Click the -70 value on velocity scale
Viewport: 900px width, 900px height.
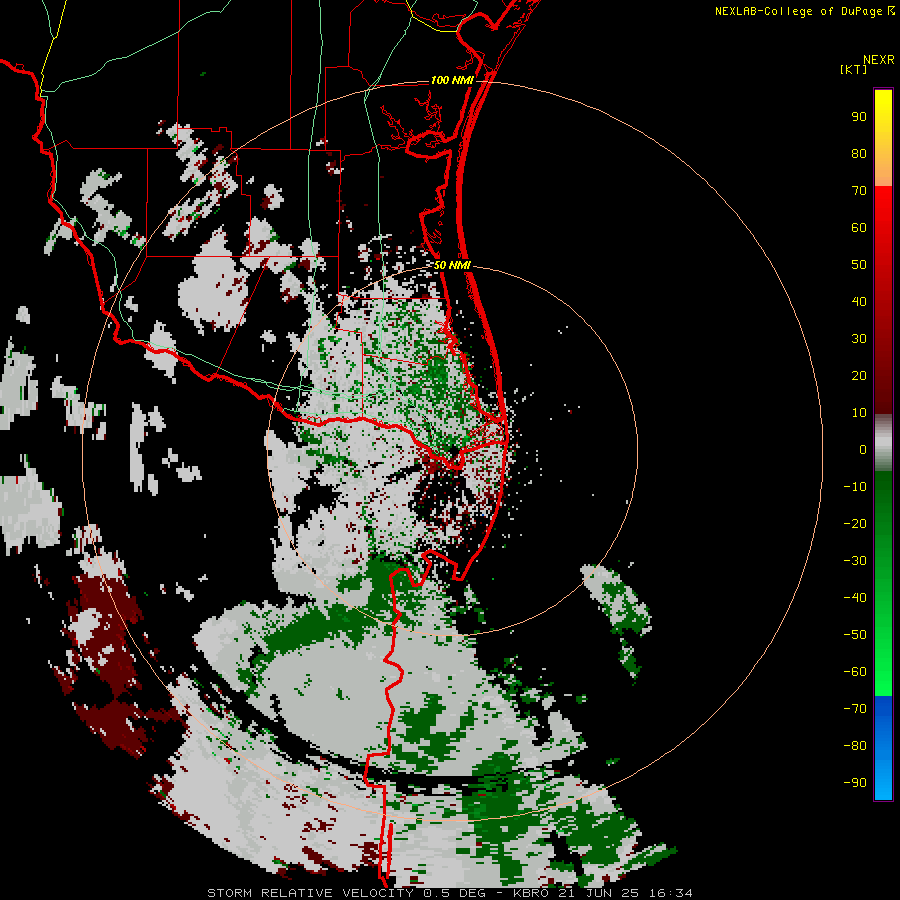coord(855,709)
